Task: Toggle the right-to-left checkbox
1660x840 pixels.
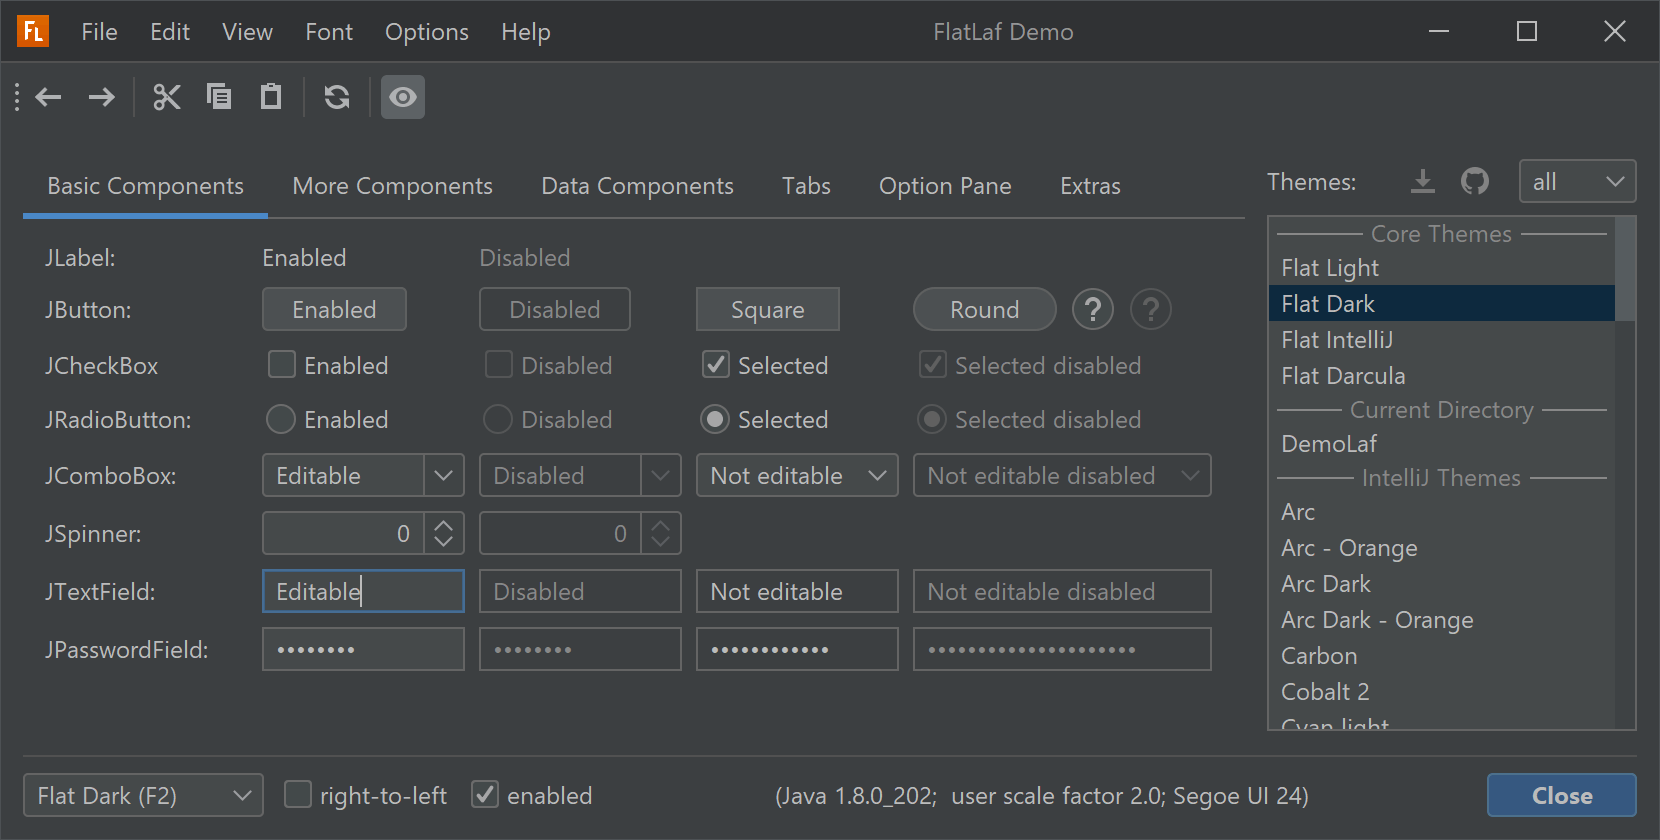Action: click(298, 795)
